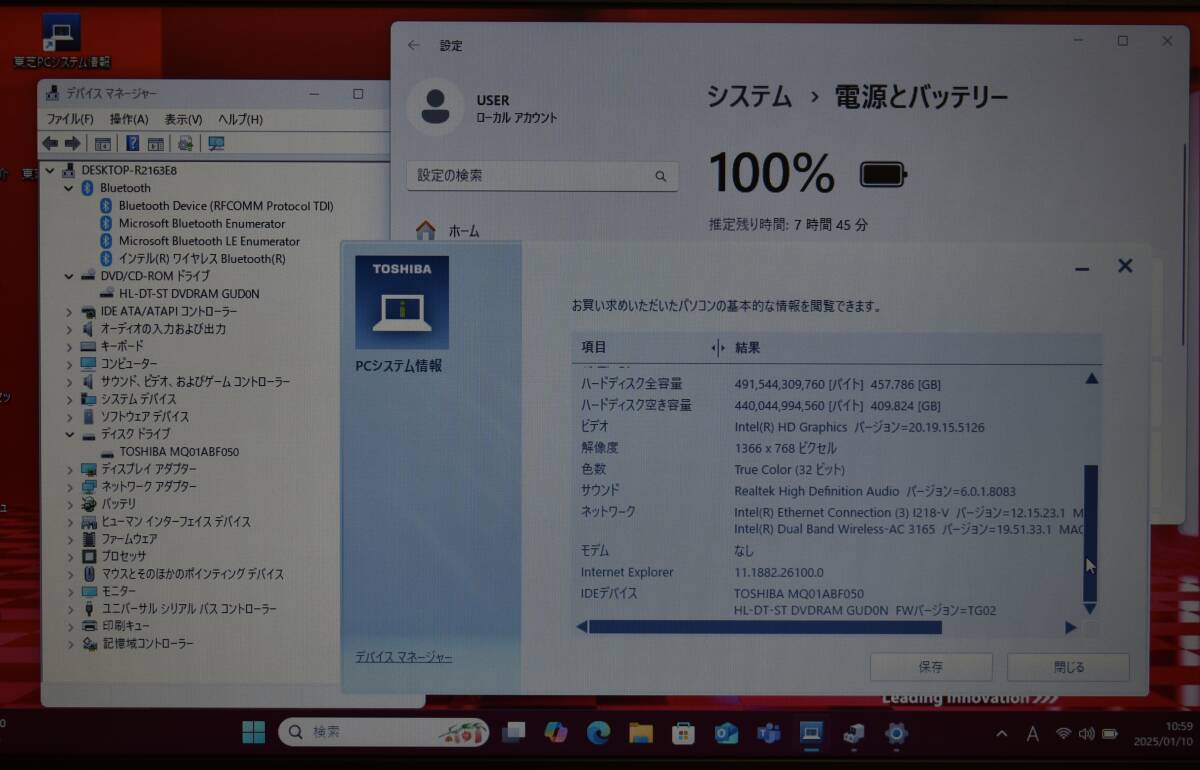This screenshot has height=770, width=1200.
Task: Select TOSHIBA MQ01ABF050 disk in device tree
Action: click(178, 452)
